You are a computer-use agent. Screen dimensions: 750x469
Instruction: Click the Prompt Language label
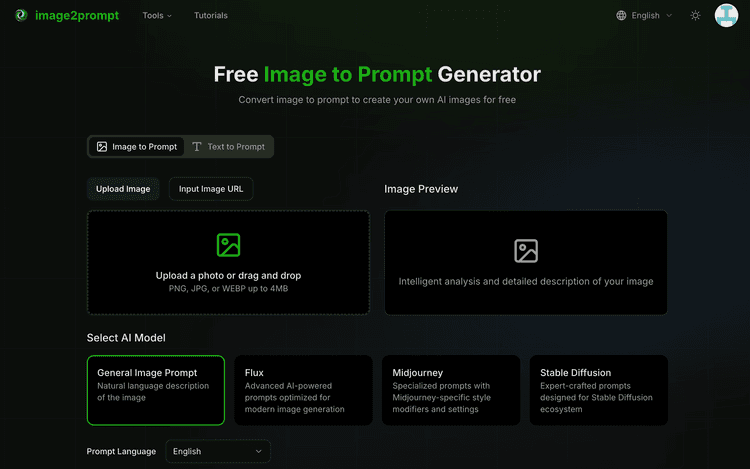(121, 451)
